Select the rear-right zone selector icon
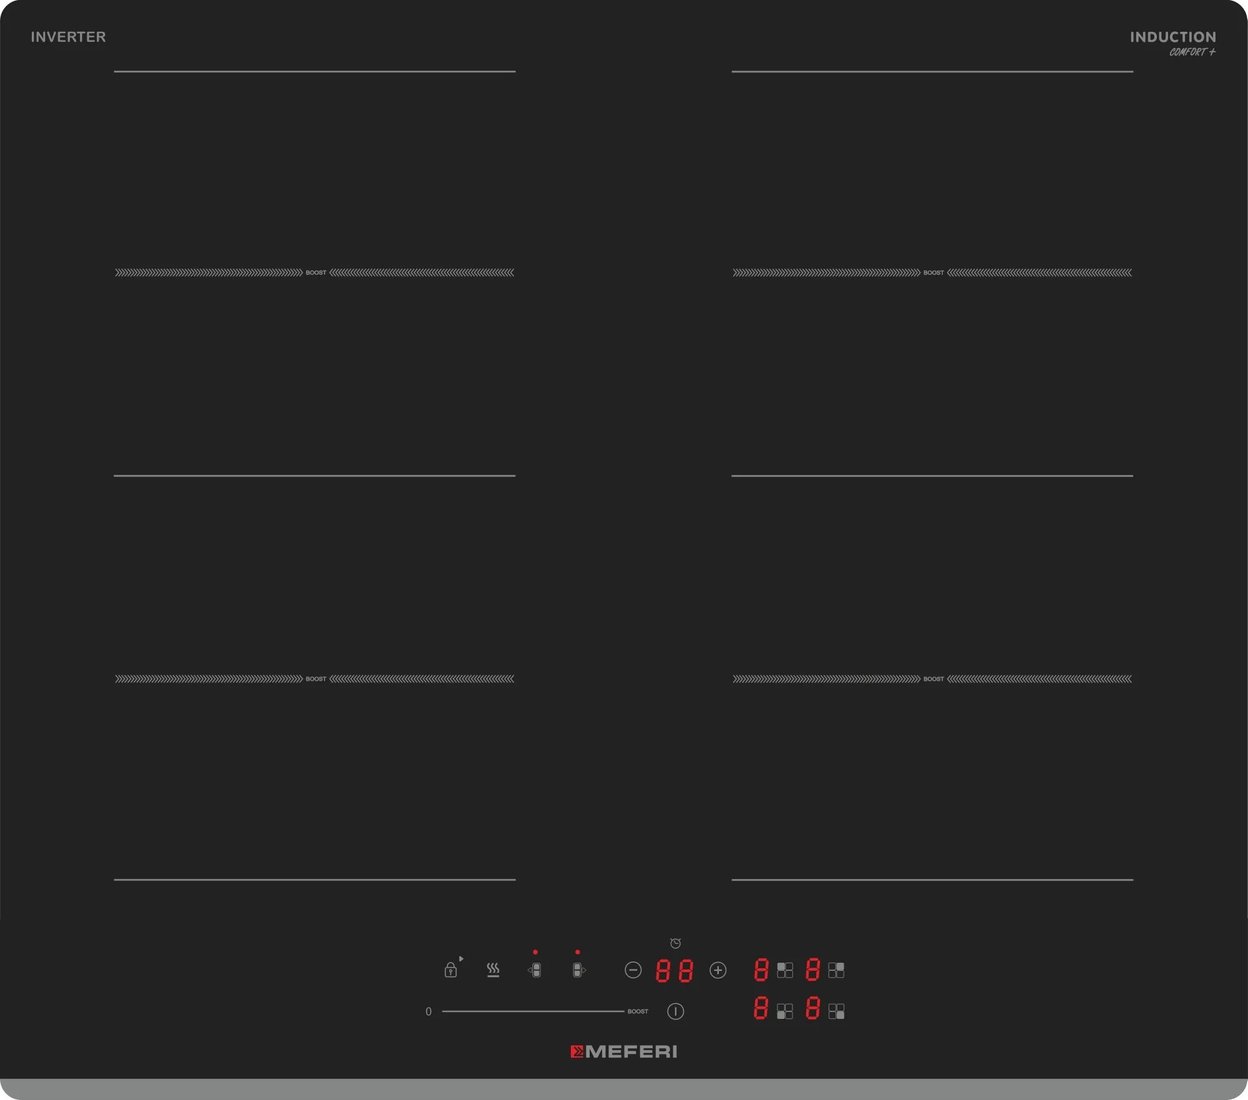This screenshot has height=1100, width=1248. [836, 970]
